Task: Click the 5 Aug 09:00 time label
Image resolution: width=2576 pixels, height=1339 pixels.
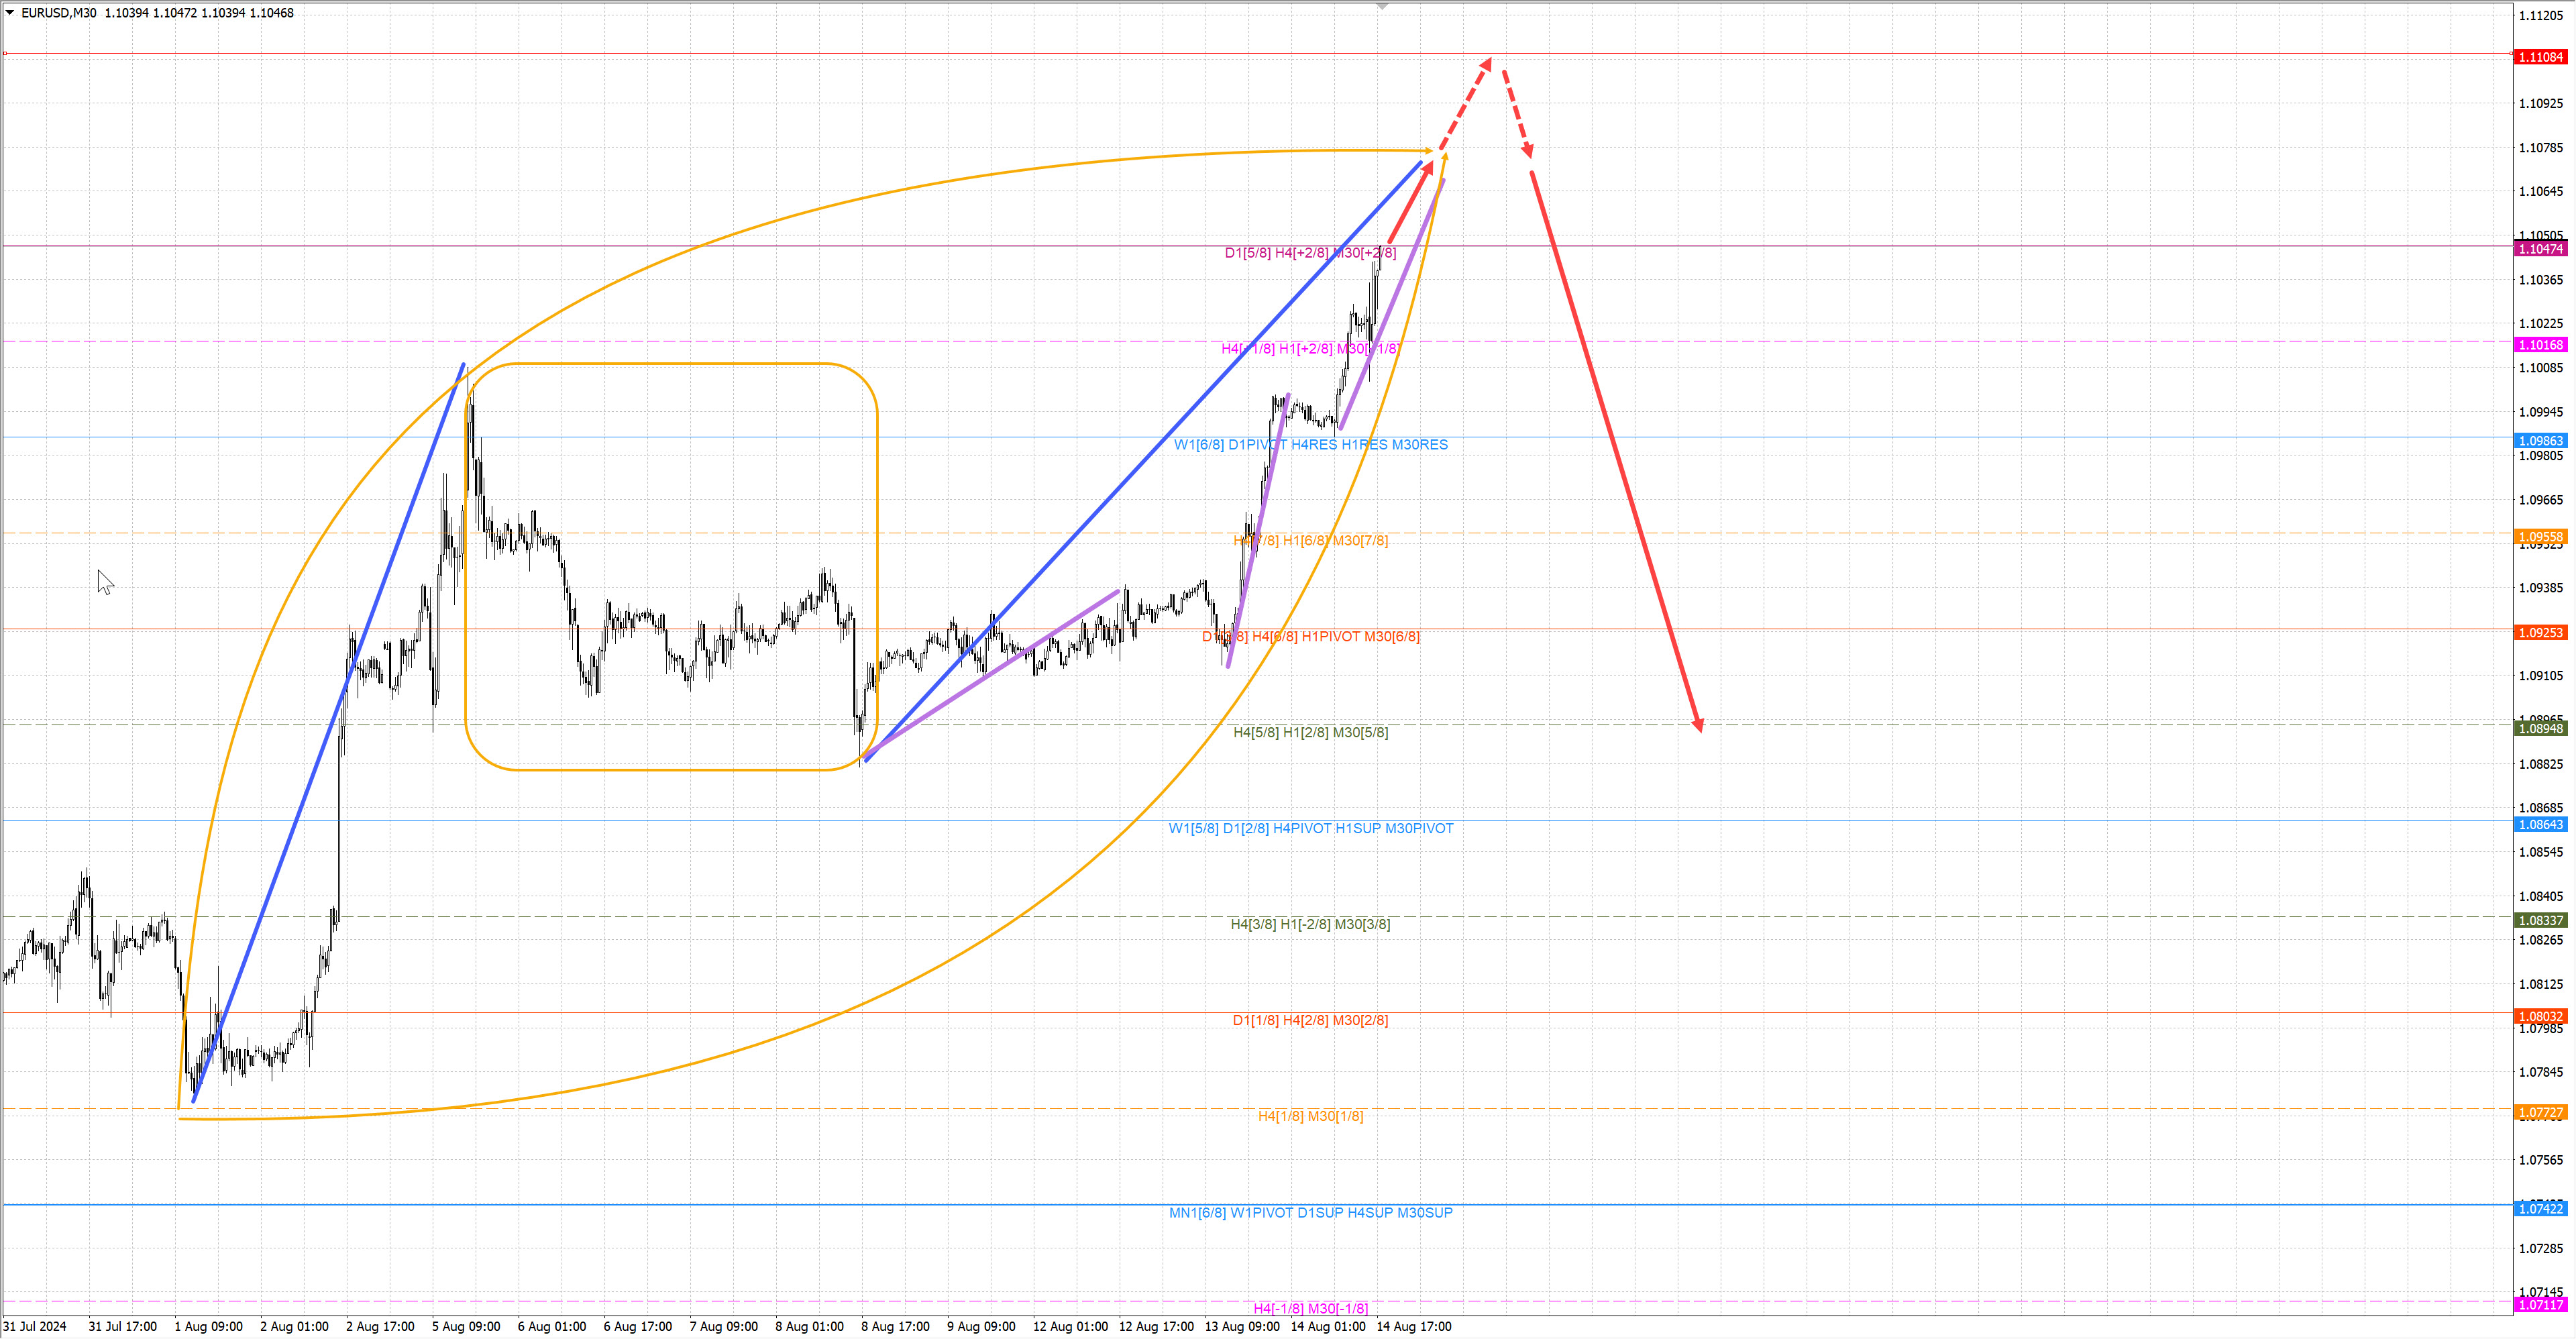Action: [x=466, y=1327]
